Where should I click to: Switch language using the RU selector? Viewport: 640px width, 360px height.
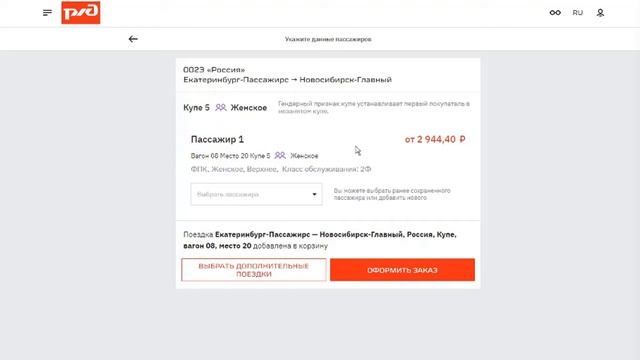pyautogui.click(x=578, y=13)
